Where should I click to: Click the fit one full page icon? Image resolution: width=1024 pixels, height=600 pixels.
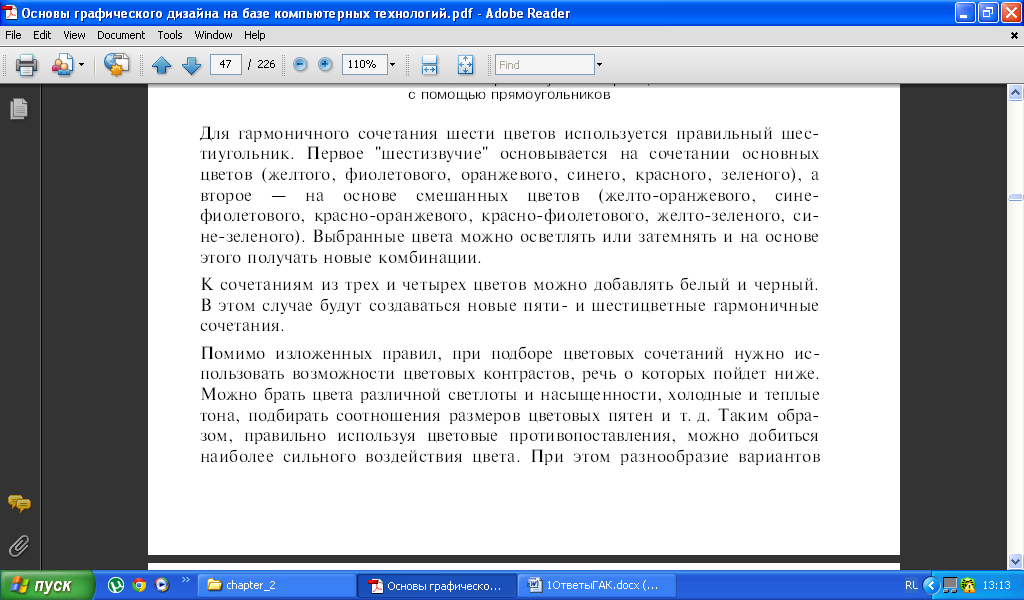(x=465, y=65)
